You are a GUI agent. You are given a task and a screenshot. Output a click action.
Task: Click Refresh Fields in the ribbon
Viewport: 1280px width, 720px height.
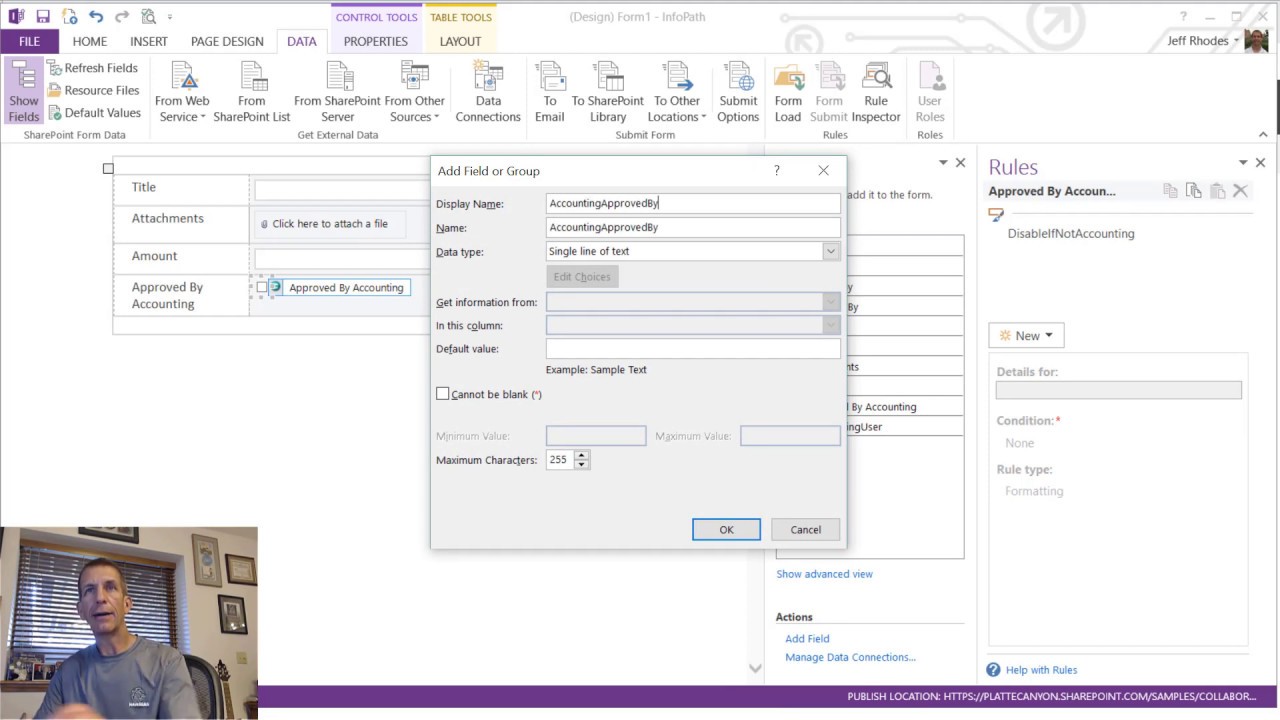point(93,68)
